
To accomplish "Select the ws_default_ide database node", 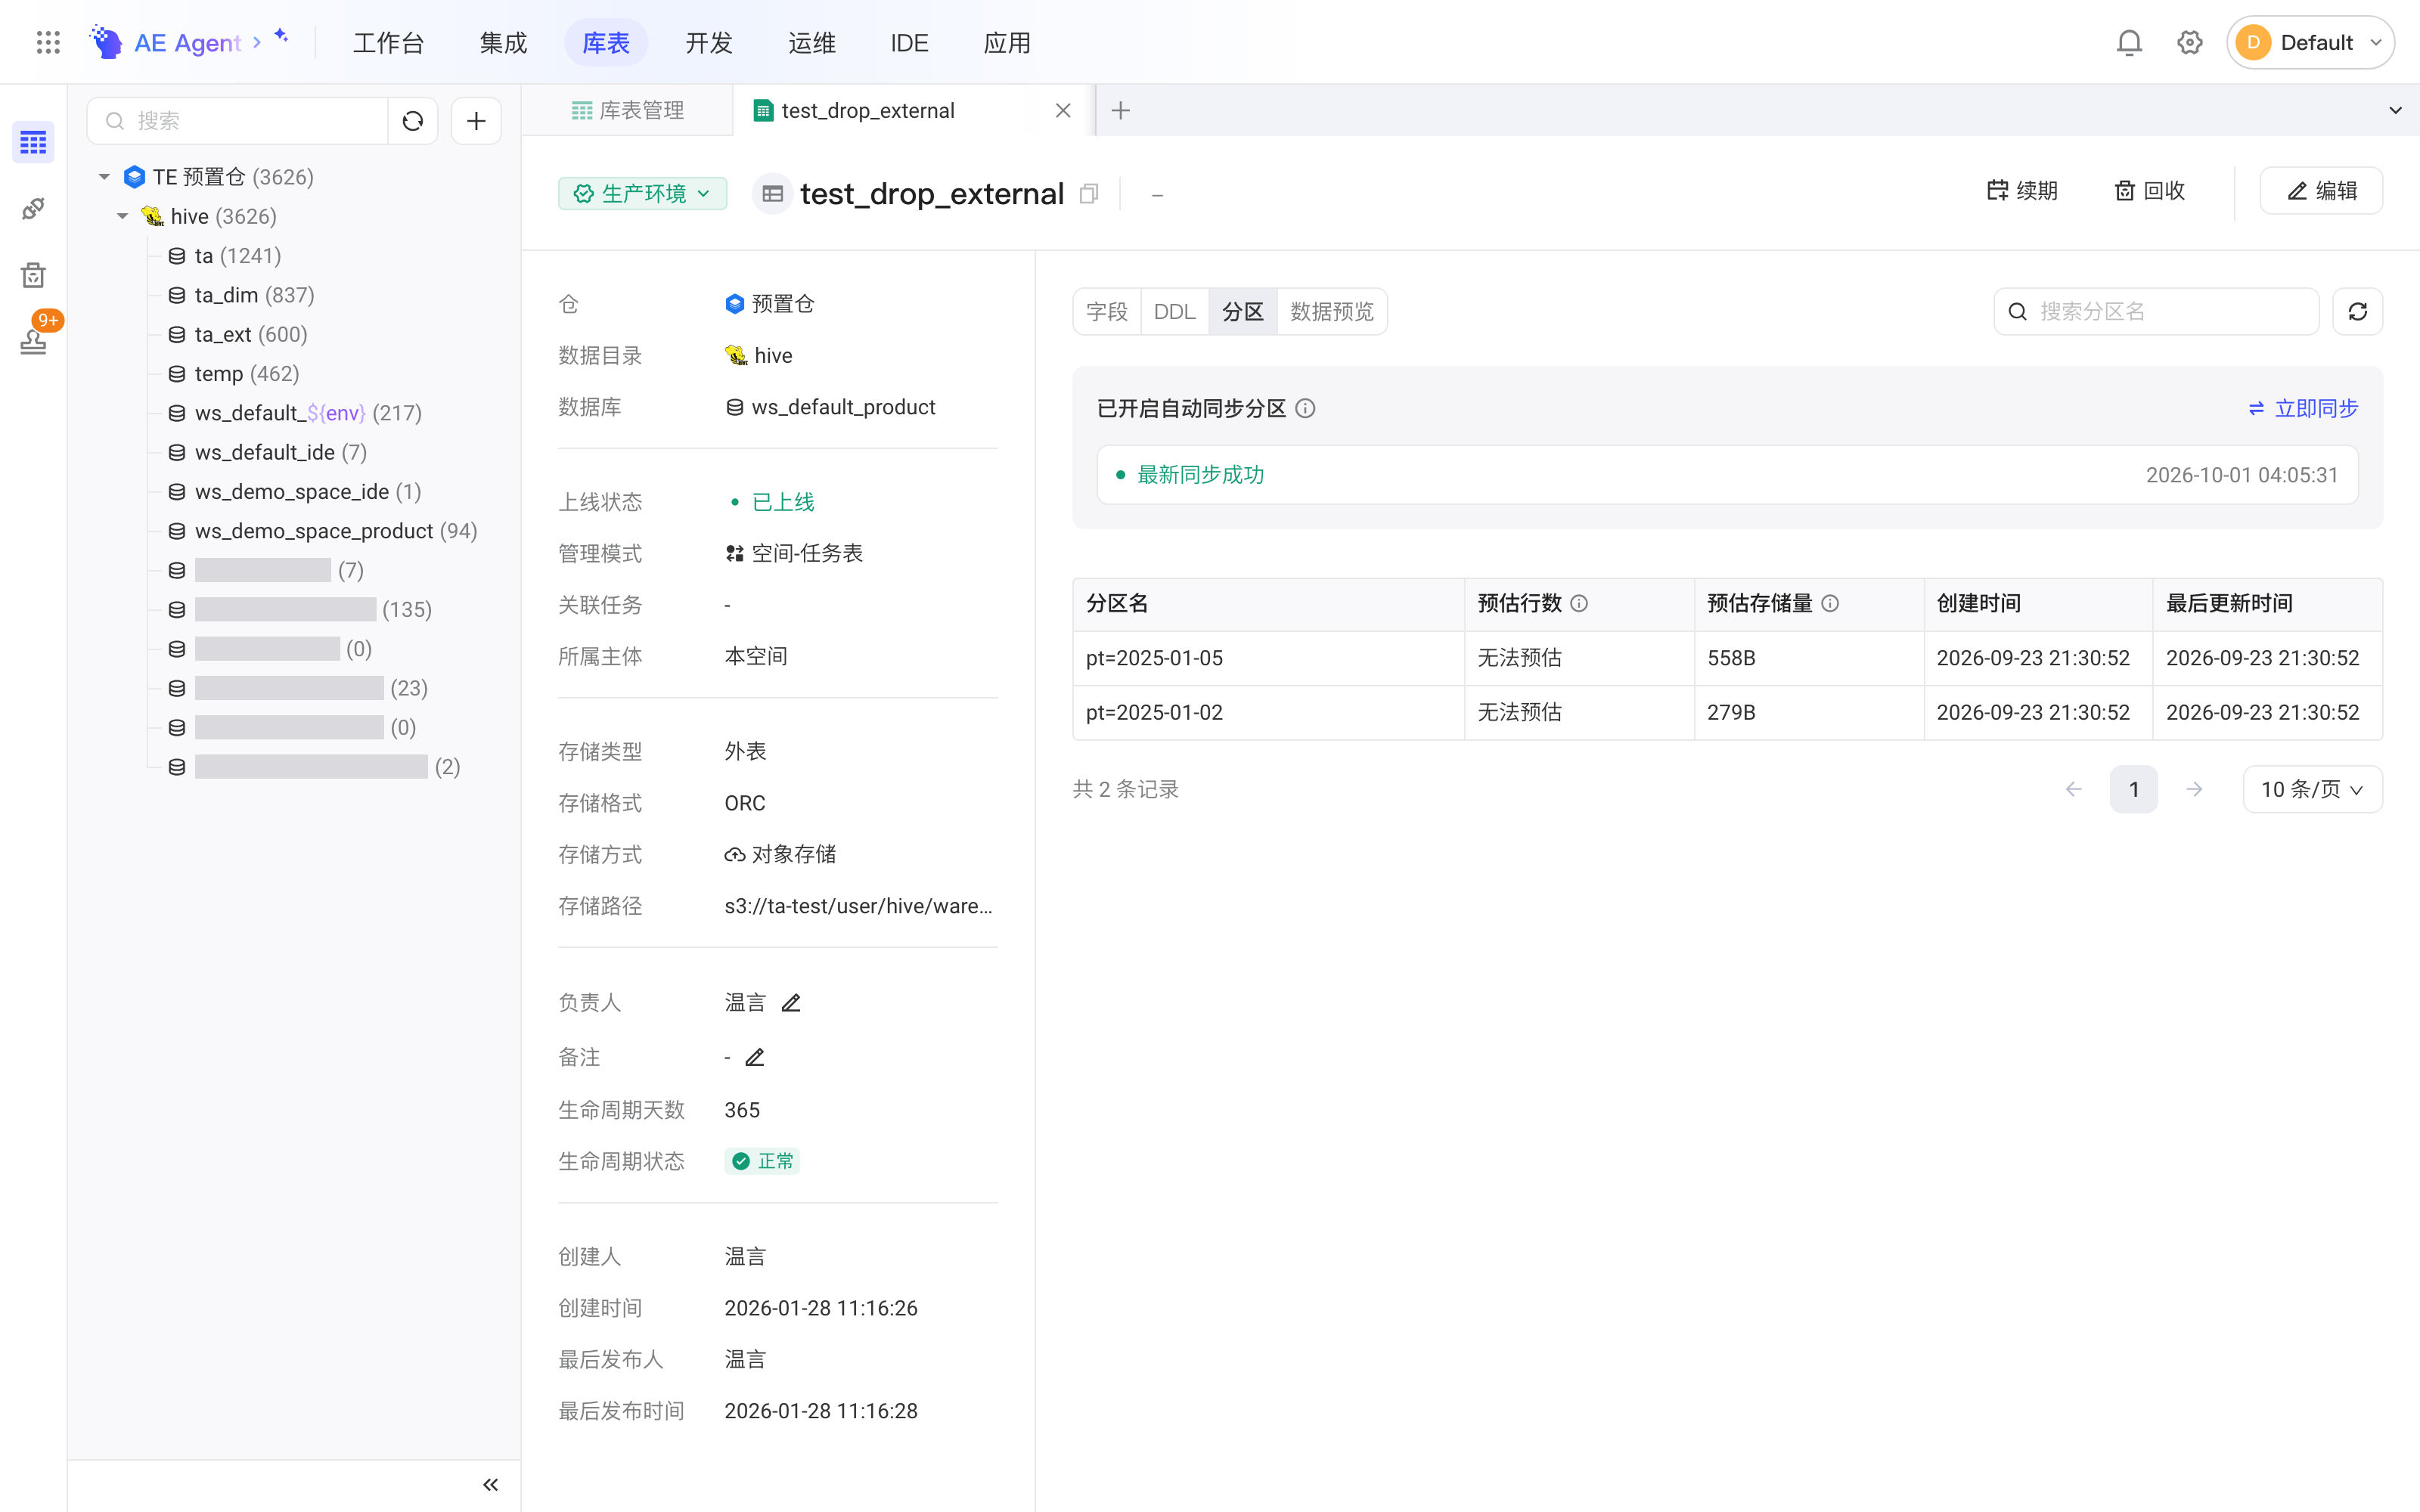I will 267,452.
